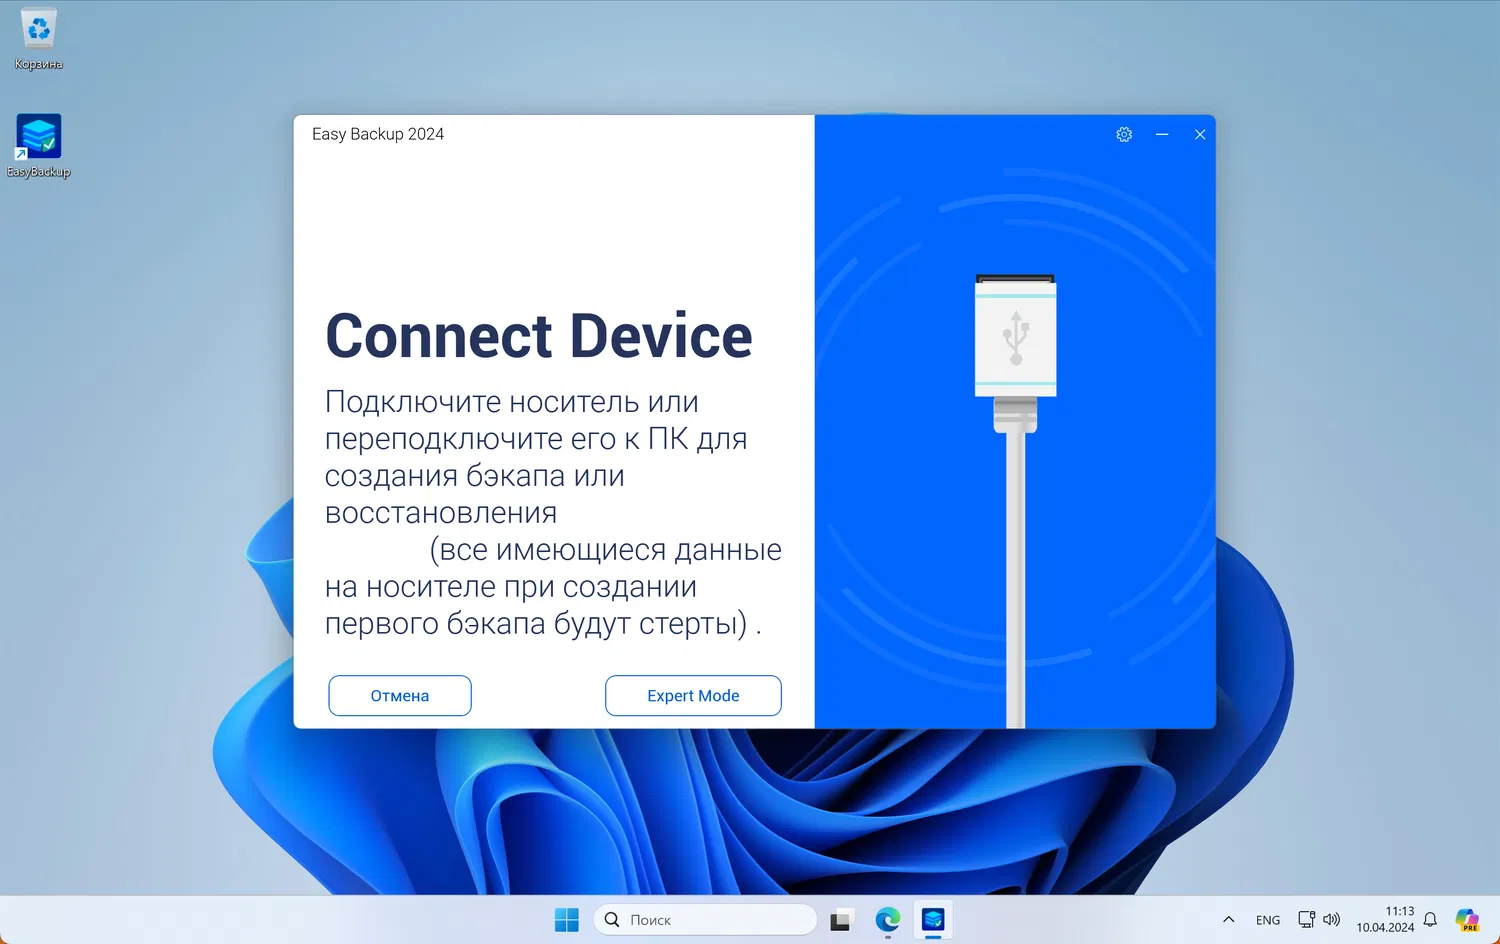Open volume control in the tray
Image resolution: width=1500 pixels, height=944 pixels.
pyautogui.click(x=1332, y=920)
